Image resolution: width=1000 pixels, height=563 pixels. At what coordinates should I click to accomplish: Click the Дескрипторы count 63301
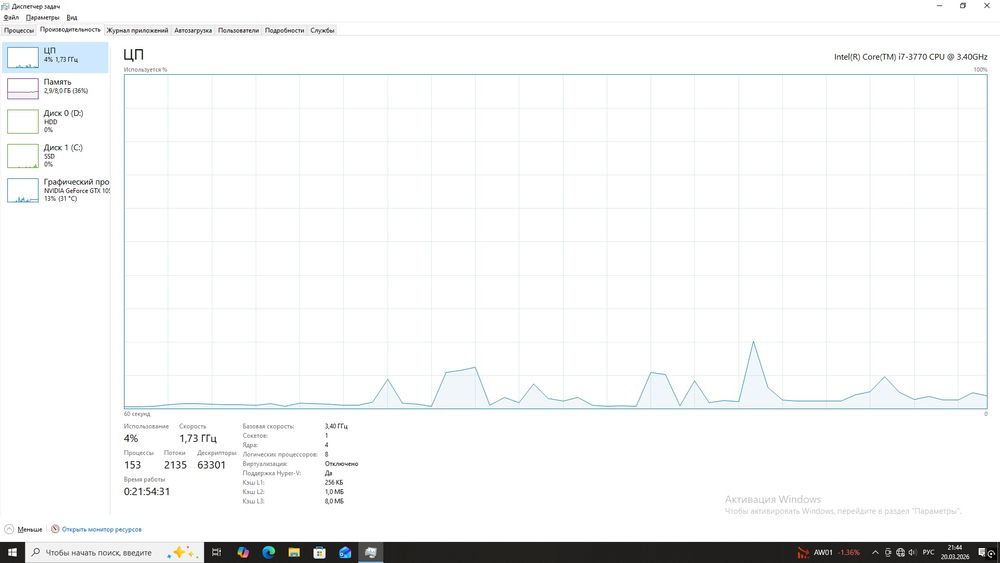[x=211, y=465]
